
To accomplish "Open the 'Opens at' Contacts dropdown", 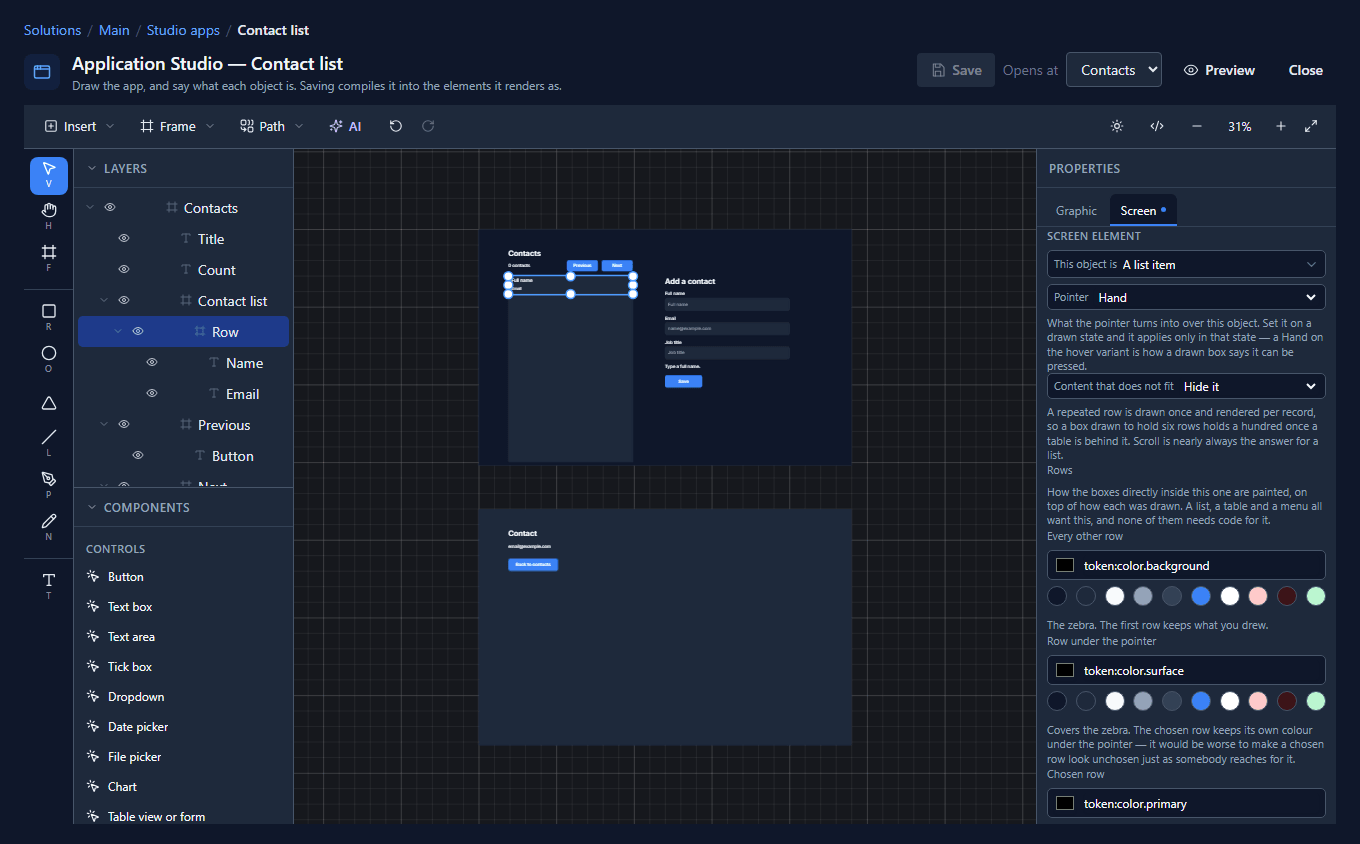I will [x=1114, y=70].
